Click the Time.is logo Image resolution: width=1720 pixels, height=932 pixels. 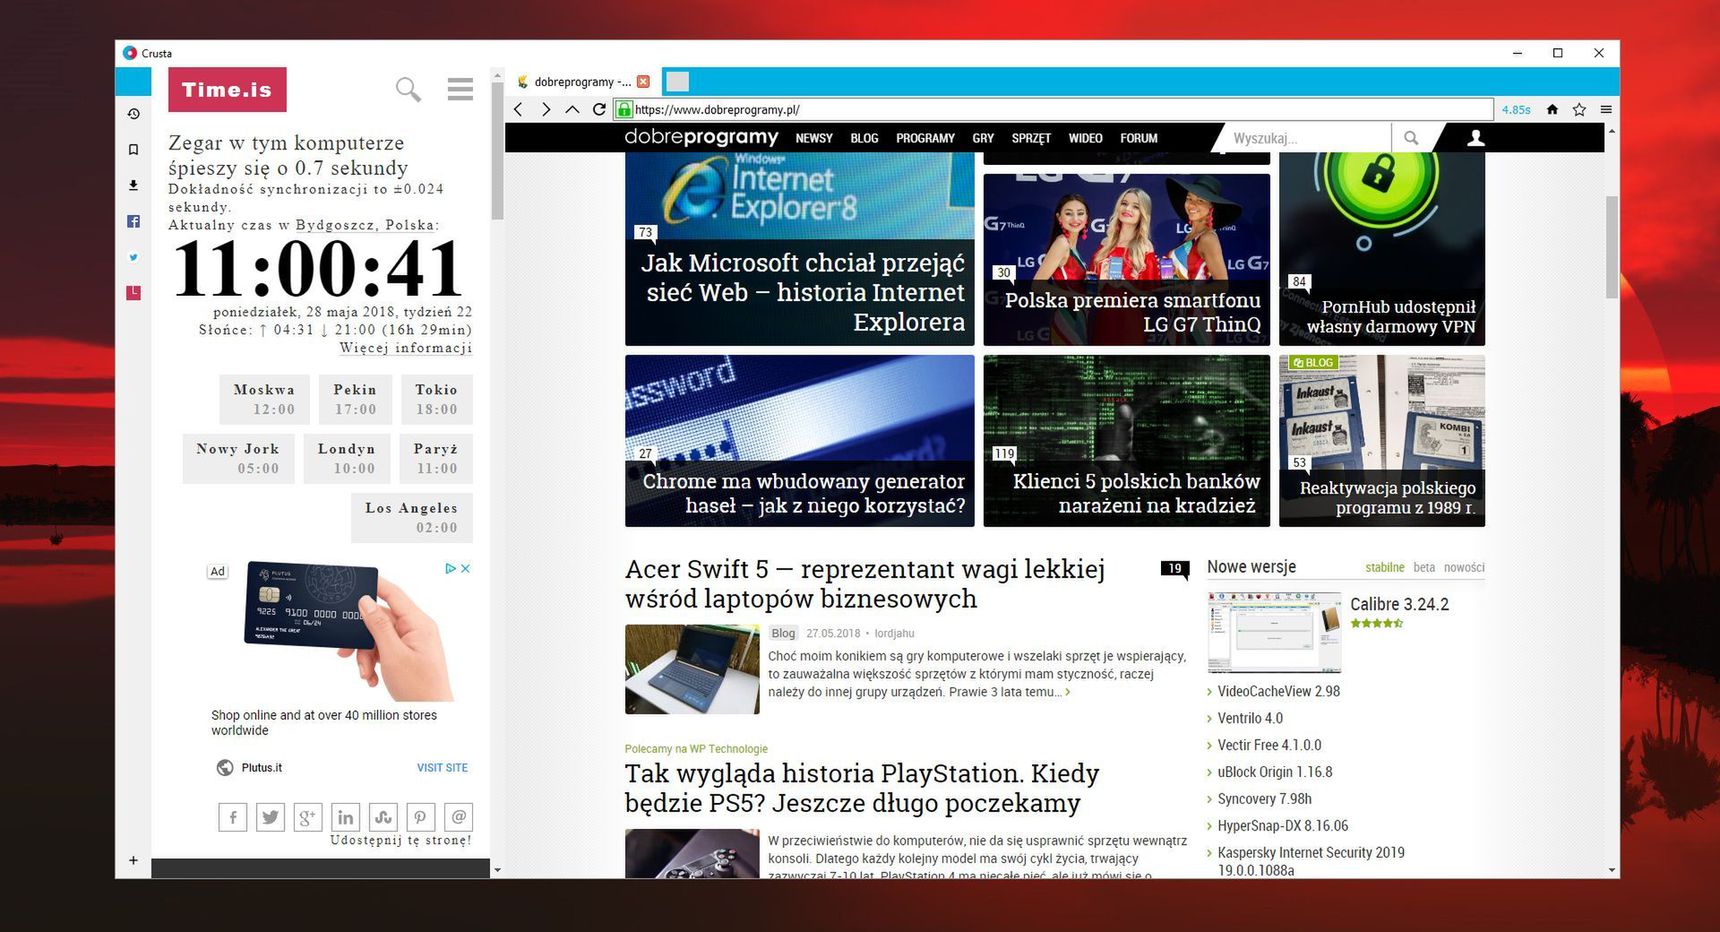pyautogui.click(x=227, y=89)
